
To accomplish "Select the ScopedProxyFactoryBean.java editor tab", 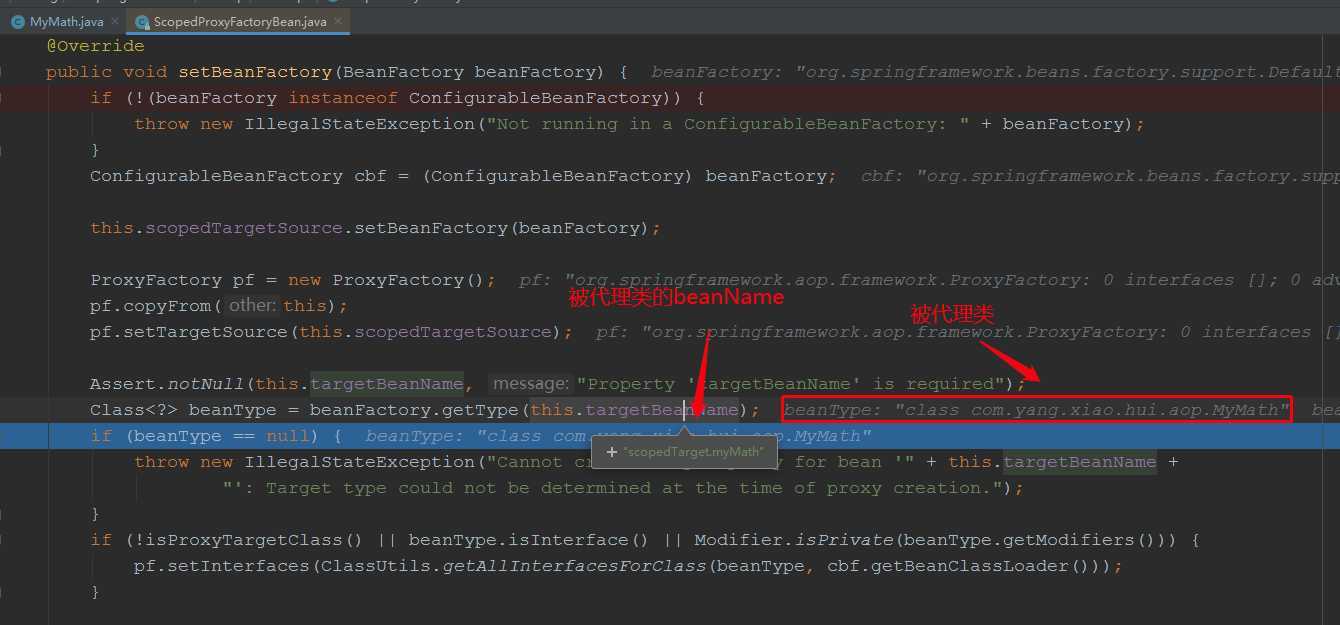I will tap(238, 21).
